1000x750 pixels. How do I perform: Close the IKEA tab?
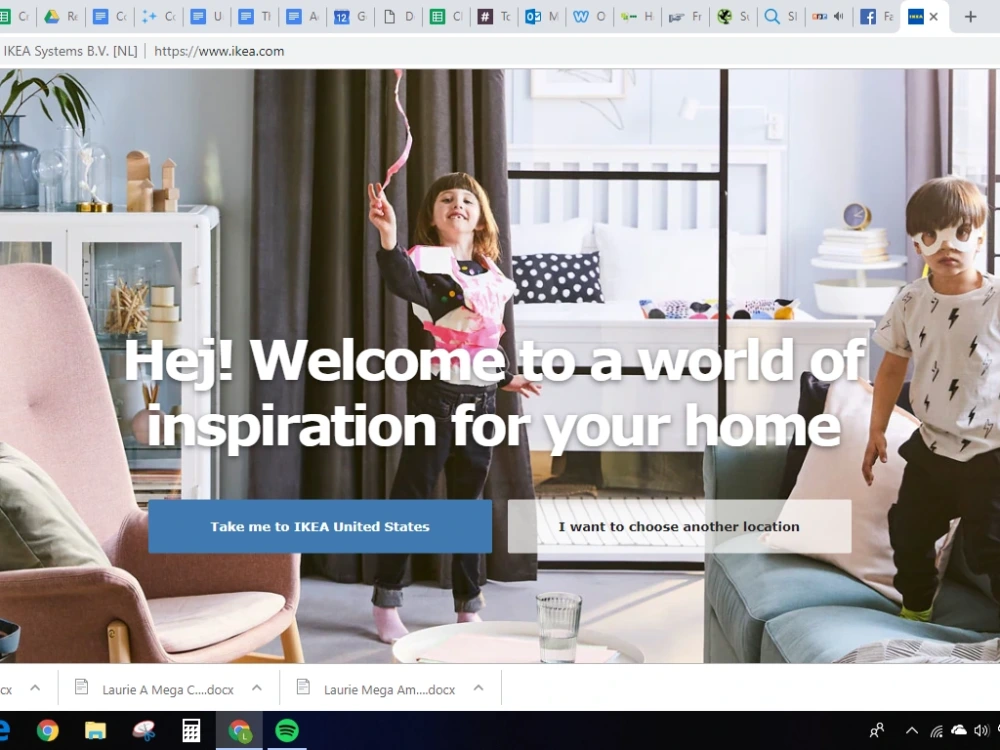click(934, 17)
